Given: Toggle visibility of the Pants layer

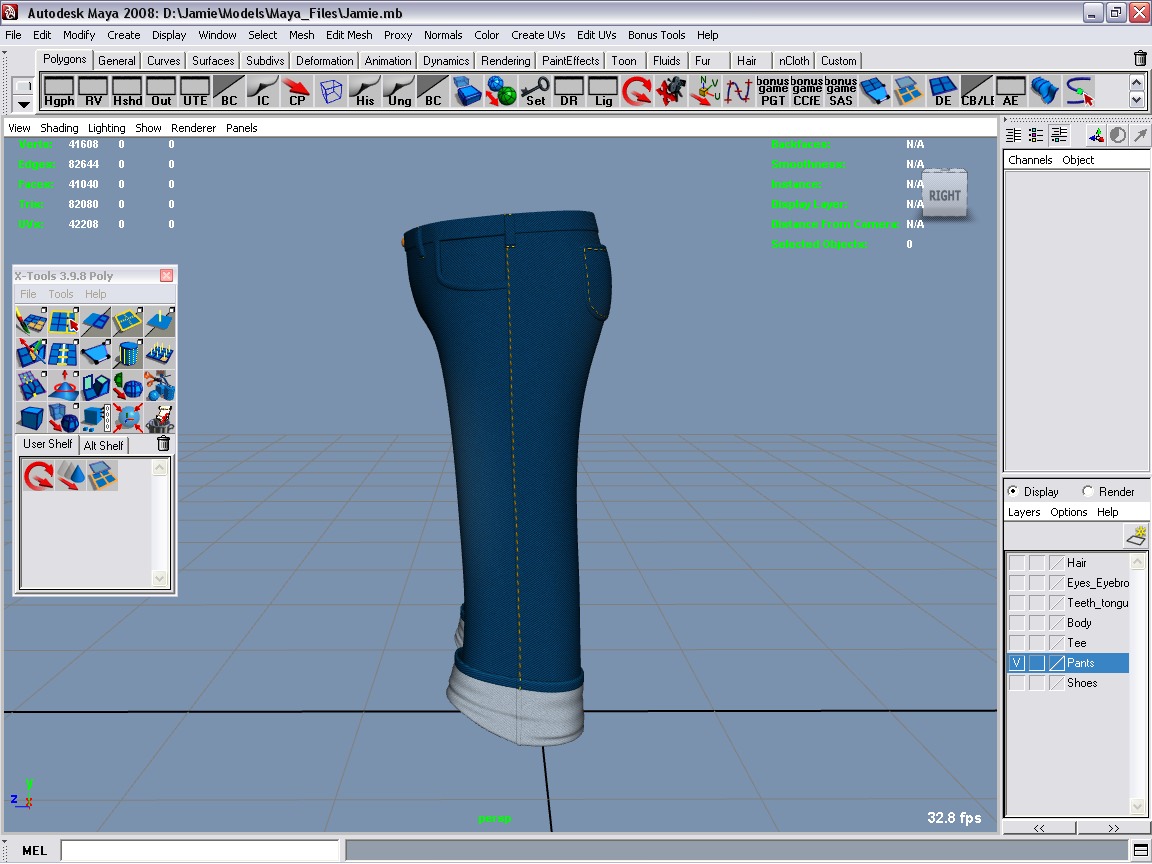Looking at the screenshot, I should pyautogui.click(x=1017, y=663).
